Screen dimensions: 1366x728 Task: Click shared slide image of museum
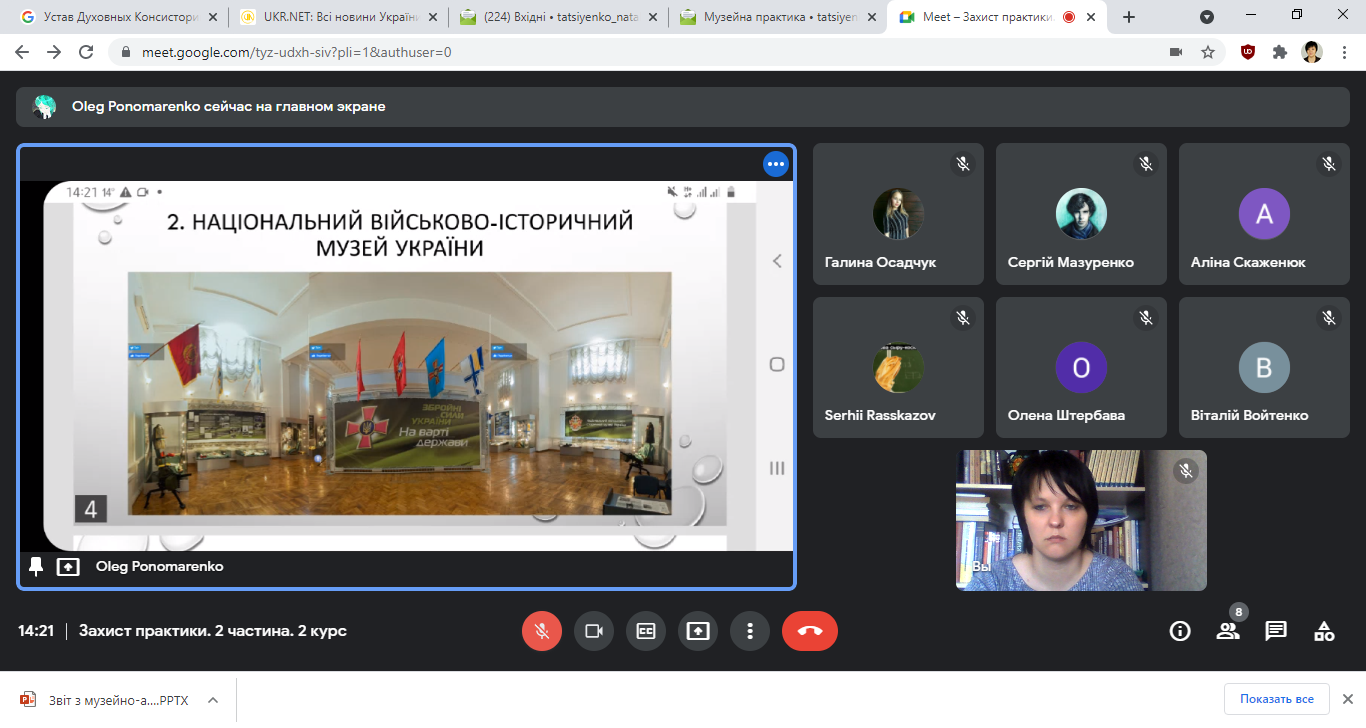coord(399,396)
